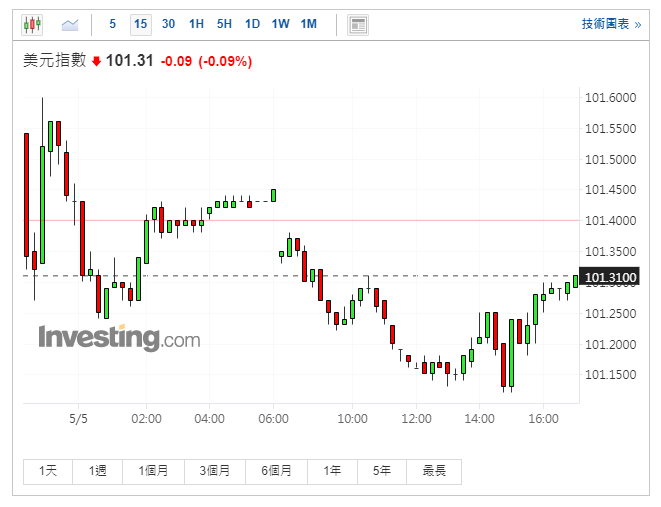
Task: Open the news overlay icon
Action: 358,25
